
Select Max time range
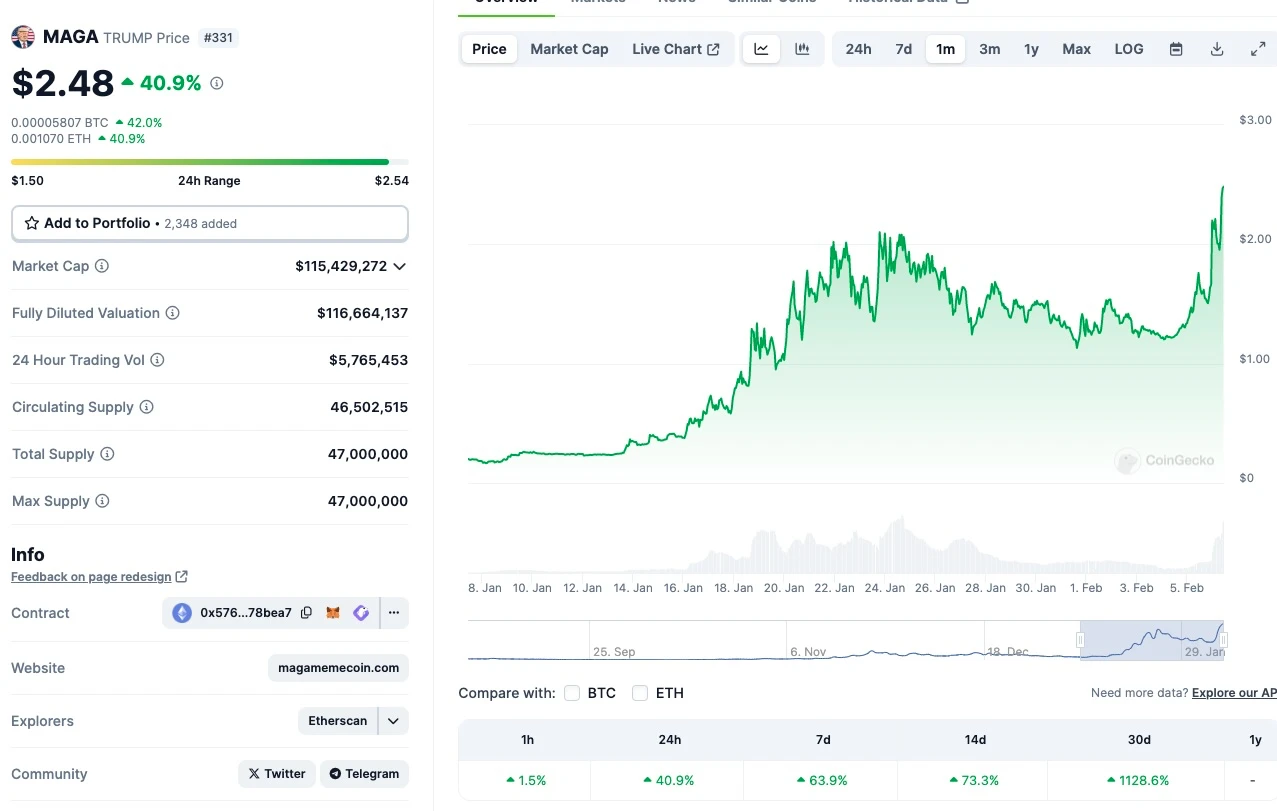pyautogui.click(x=1076, y=49)
